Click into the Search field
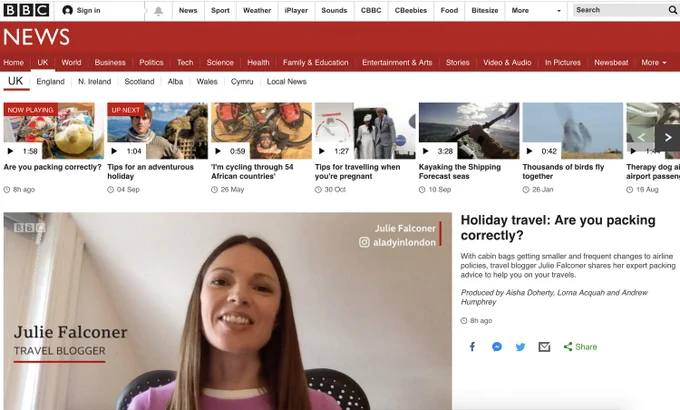 coord(620,10)
